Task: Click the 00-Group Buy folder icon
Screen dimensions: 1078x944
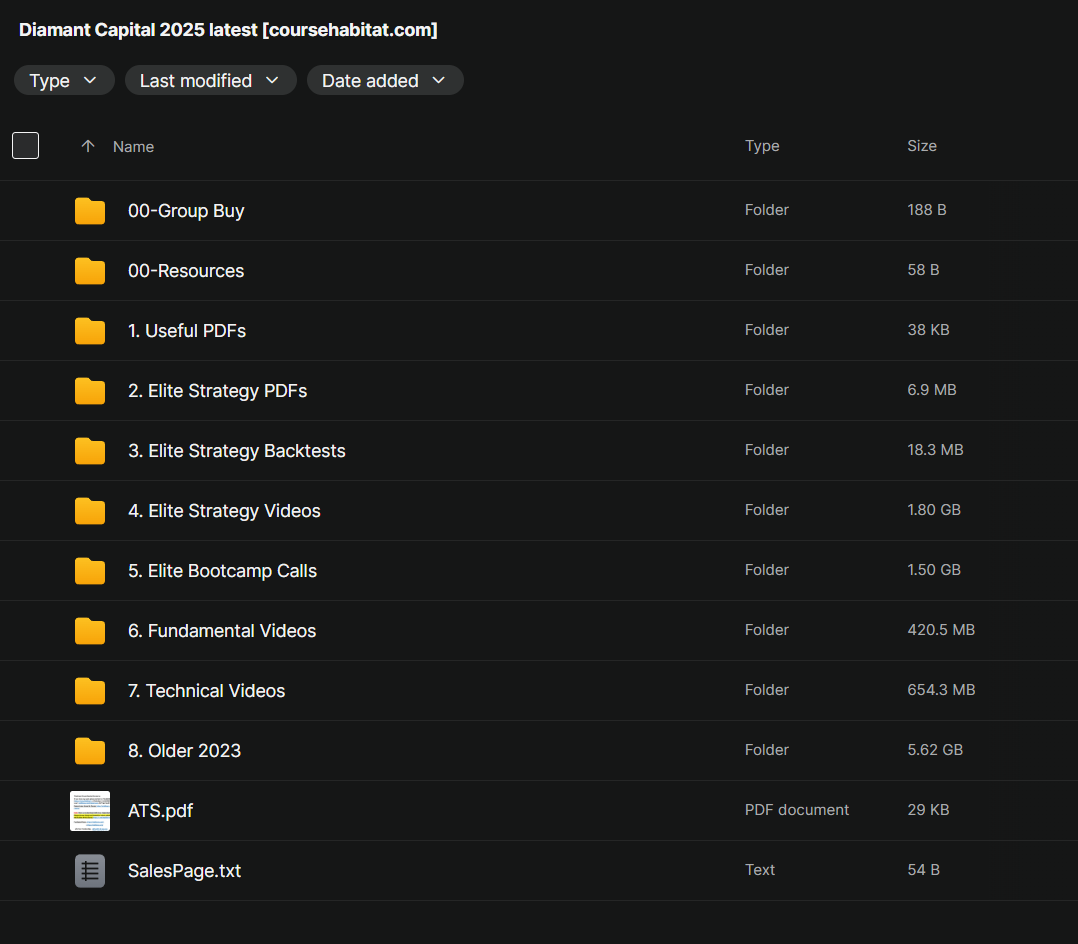Action: [x=90, y=211]
